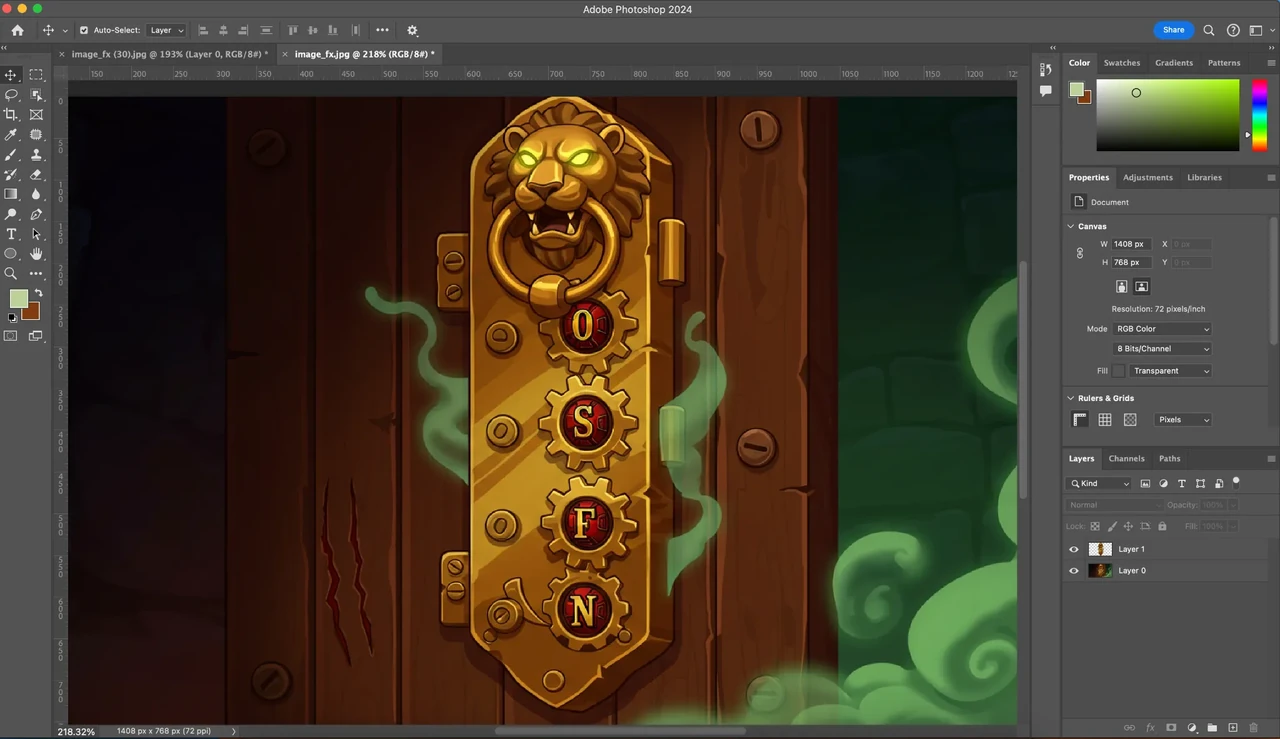
Task: Click the hue slider in Color panel
Action: (1260, 115)
